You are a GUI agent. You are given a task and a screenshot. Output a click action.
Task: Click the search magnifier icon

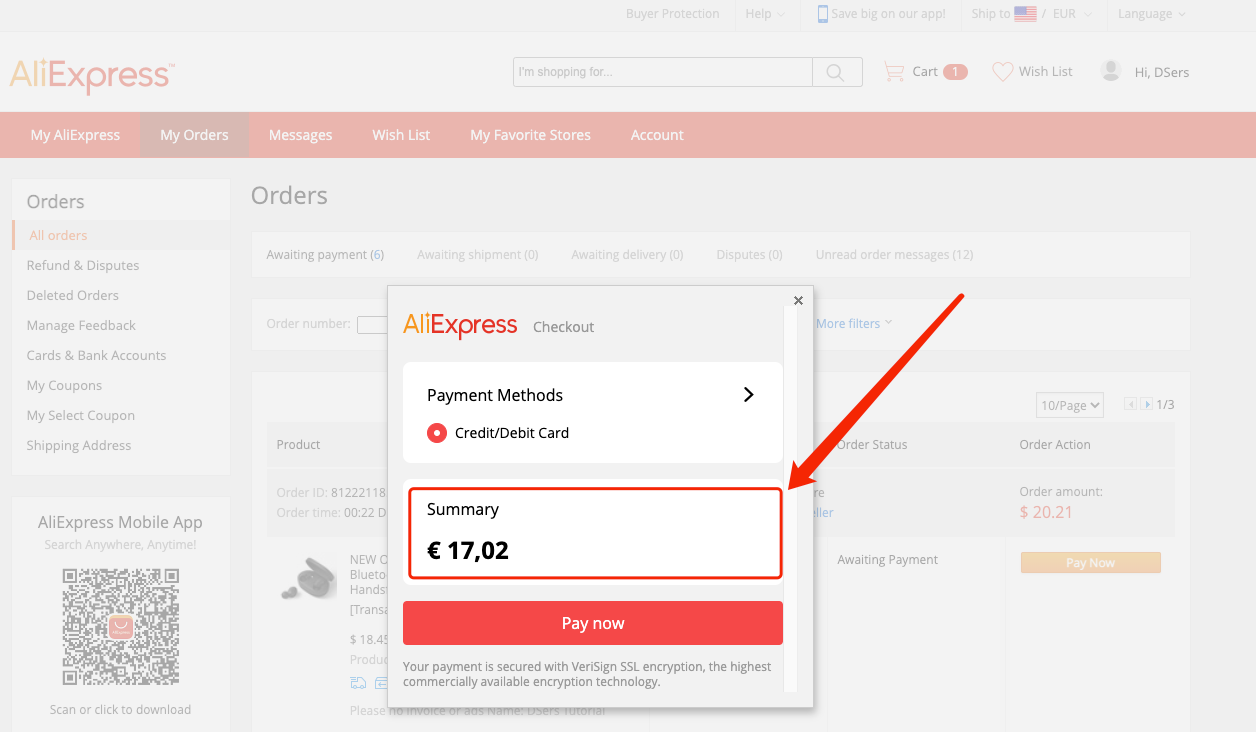click(x=837, y=72)
